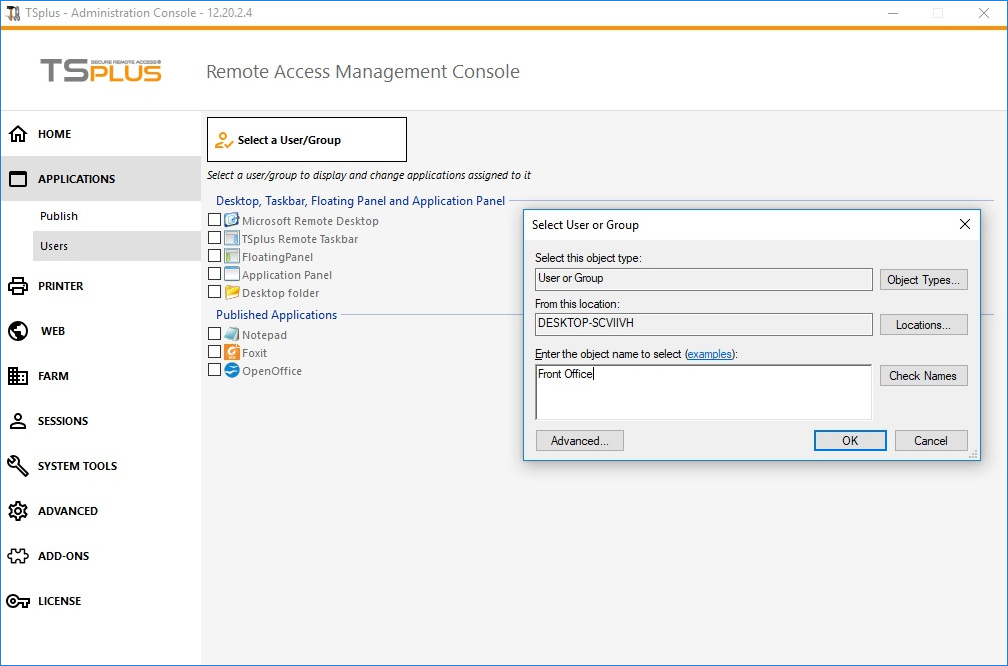Click the Sessions person icon
1008x666 pixels.
click(x=18, y=421)
